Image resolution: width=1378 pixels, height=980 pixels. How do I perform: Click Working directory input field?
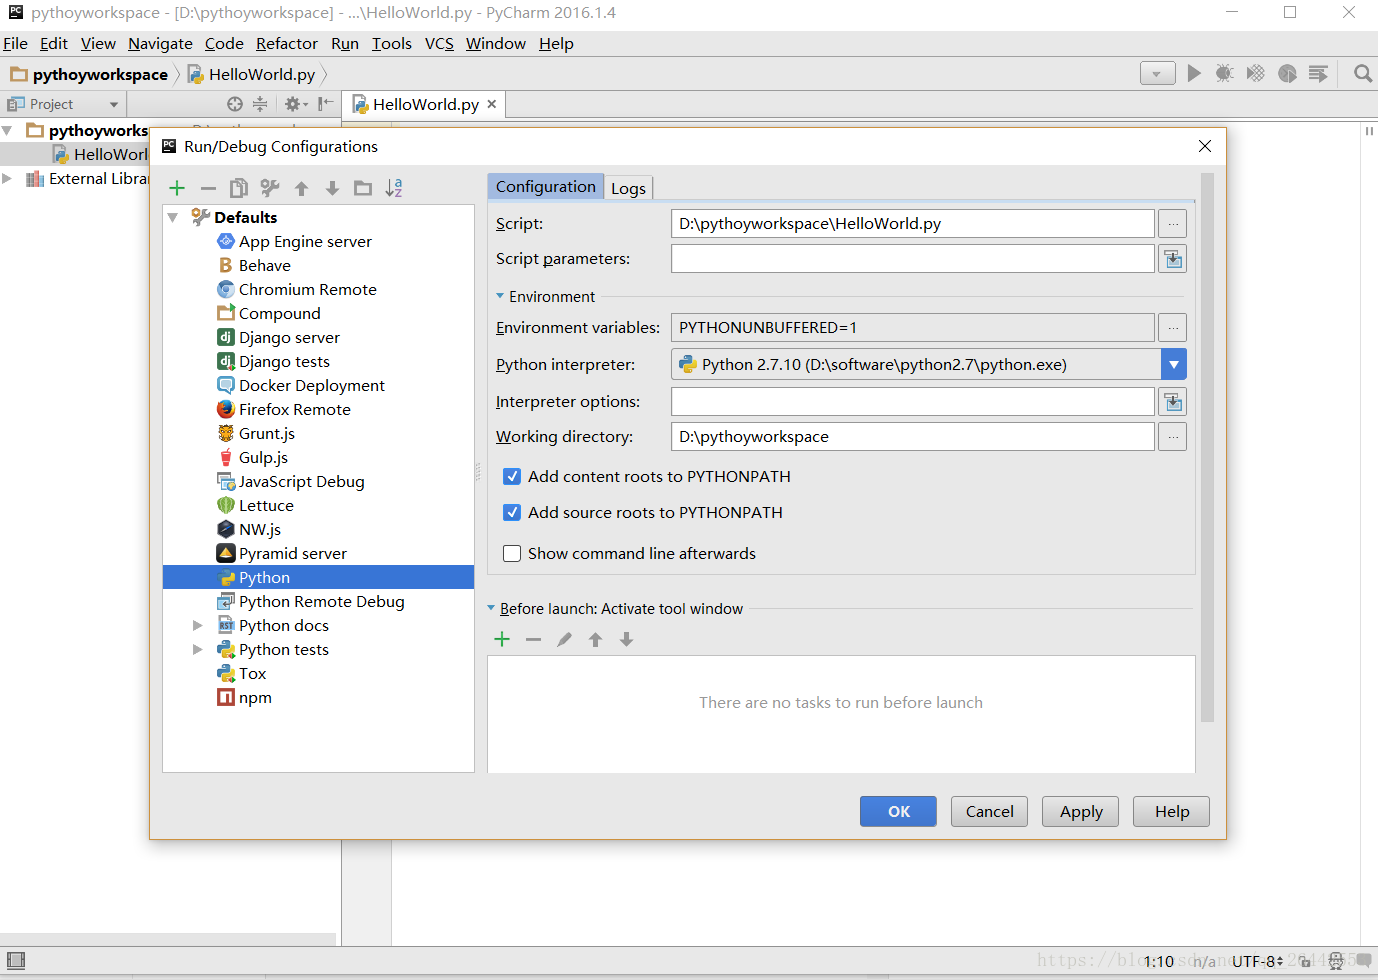pos(913,437)
